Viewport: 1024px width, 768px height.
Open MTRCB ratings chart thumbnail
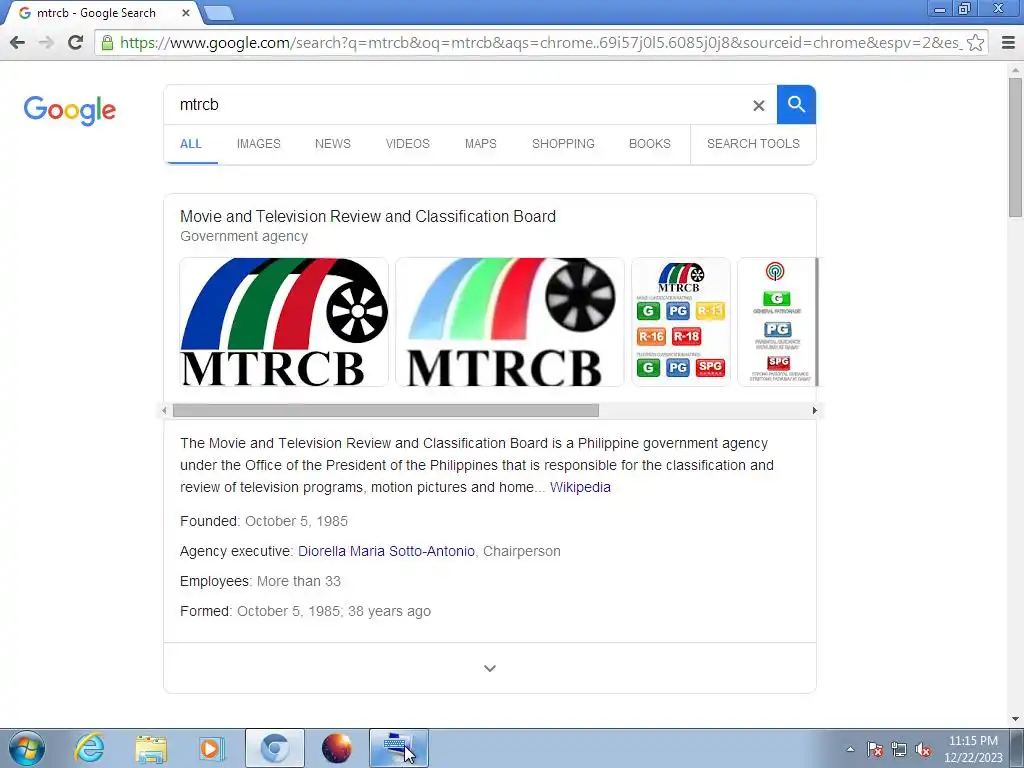tap(680, 322)
